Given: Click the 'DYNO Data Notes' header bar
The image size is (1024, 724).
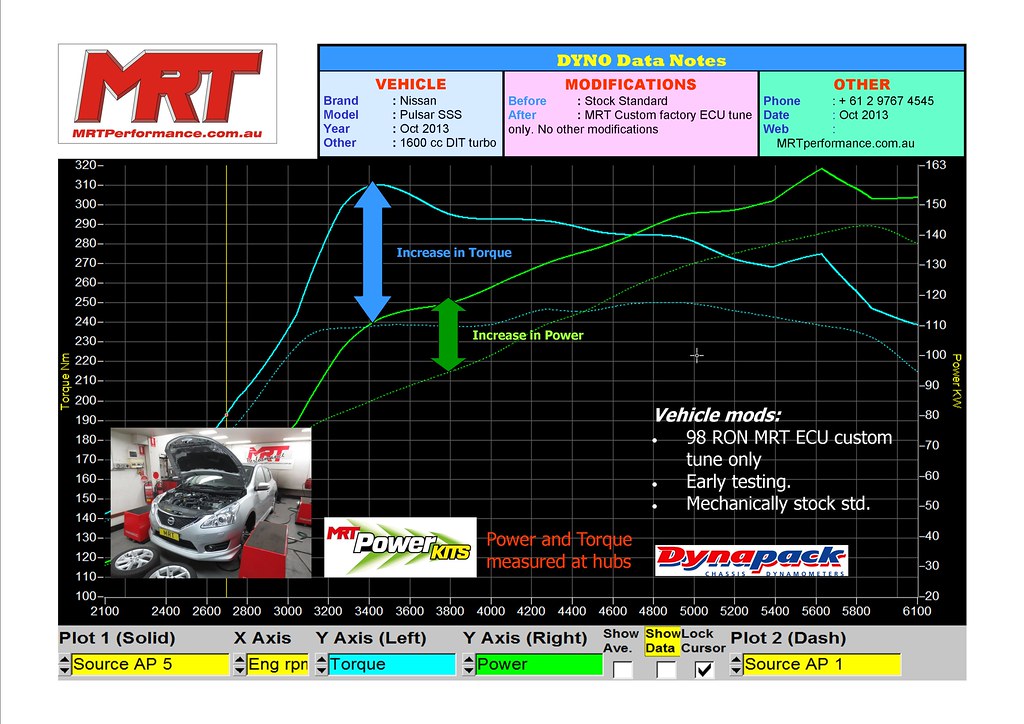Looking at the screenshot, I should click(x=641, y=60).
